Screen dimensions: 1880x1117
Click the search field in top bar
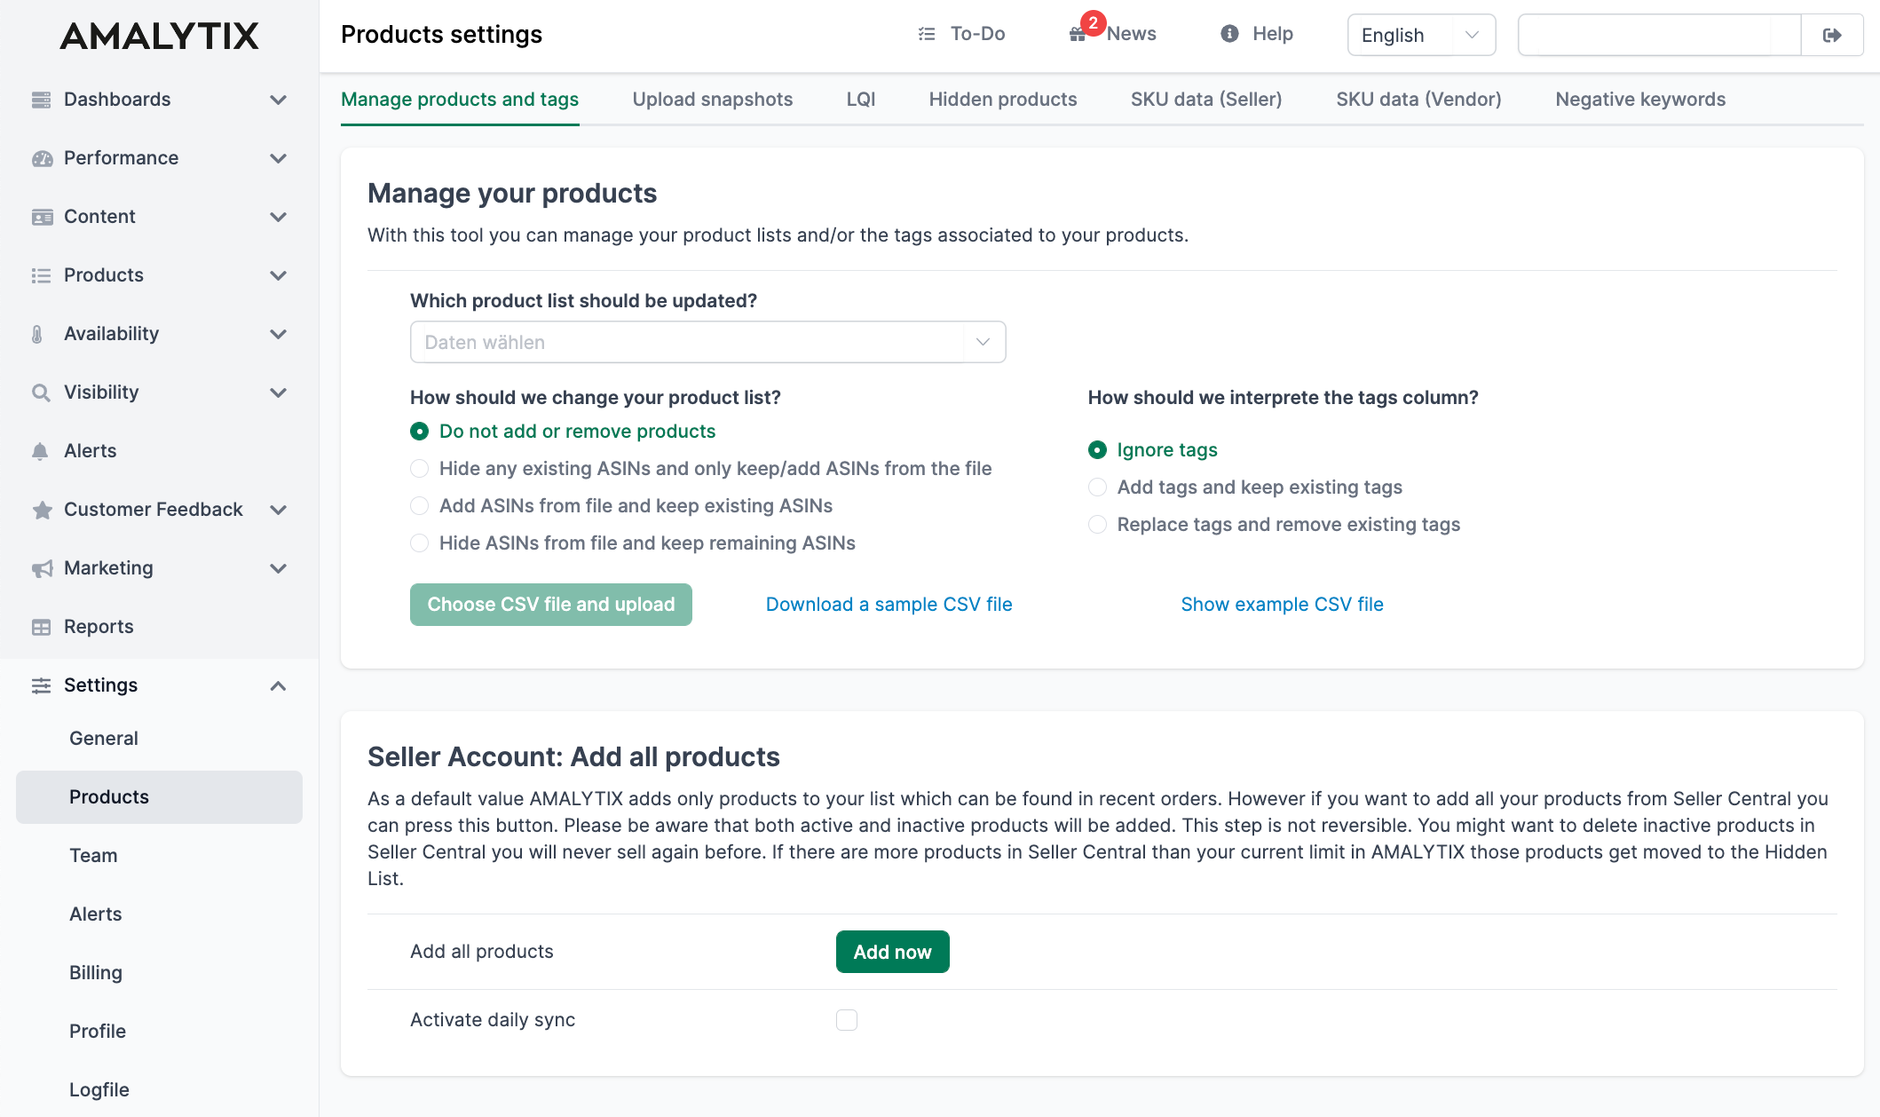point(1659,35)
